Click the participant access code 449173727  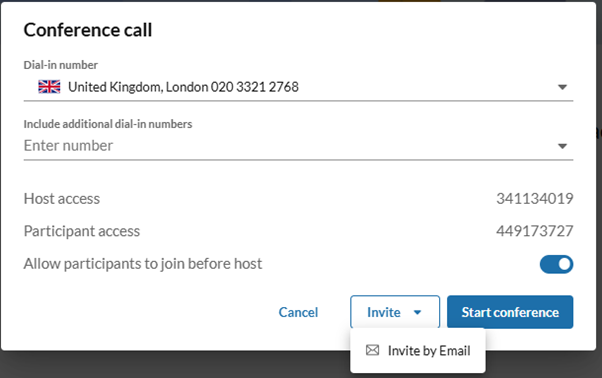[534, 231]
